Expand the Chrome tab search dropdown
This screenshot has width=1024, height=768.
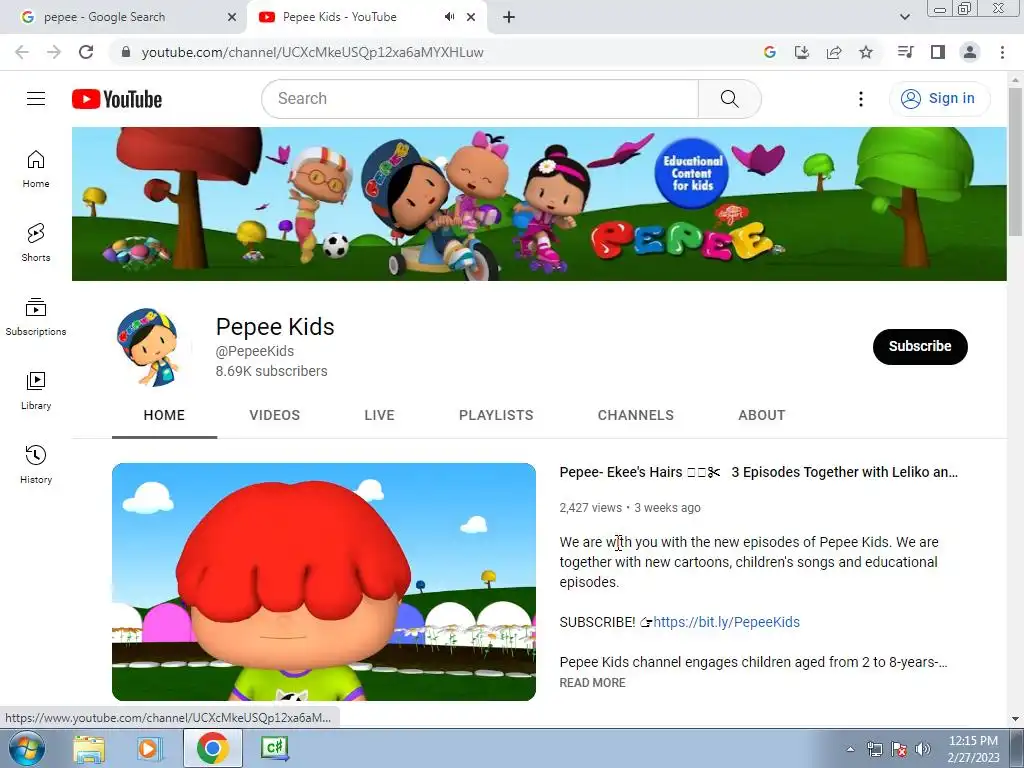click(x=904, y=17)
